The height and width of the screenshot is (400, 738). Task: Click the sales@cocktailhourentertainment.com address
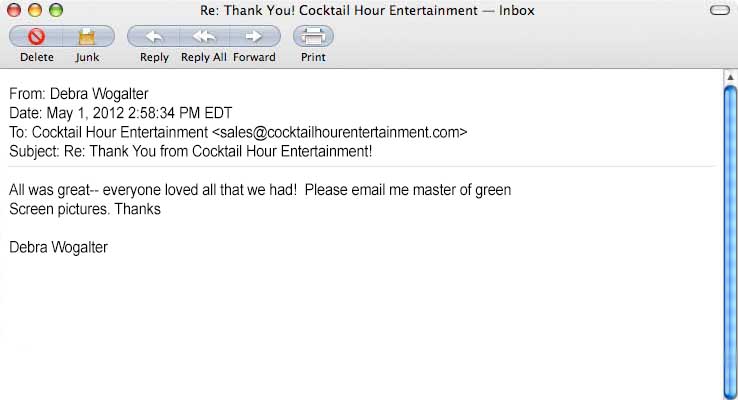click(339, 132)
